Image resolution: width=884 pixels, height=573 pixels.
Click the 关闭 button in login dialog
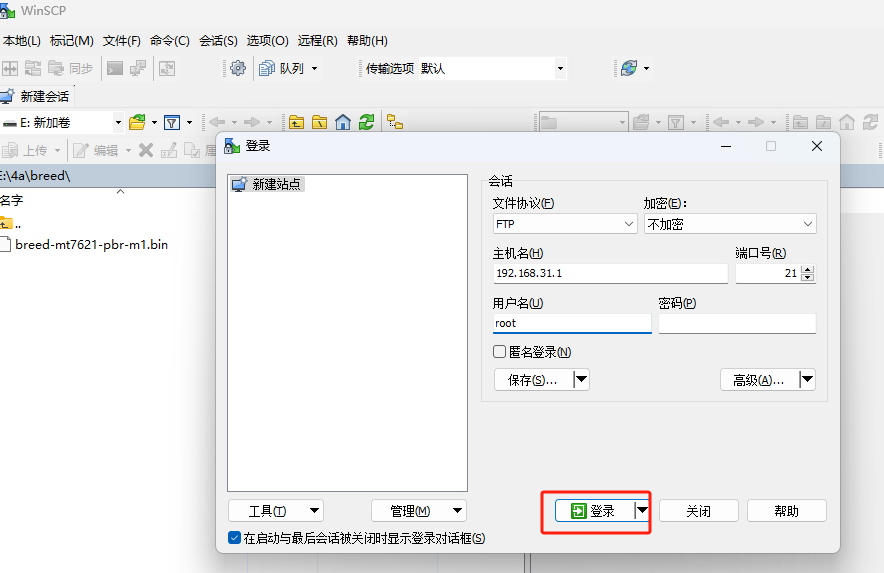[x=699, y=511]
